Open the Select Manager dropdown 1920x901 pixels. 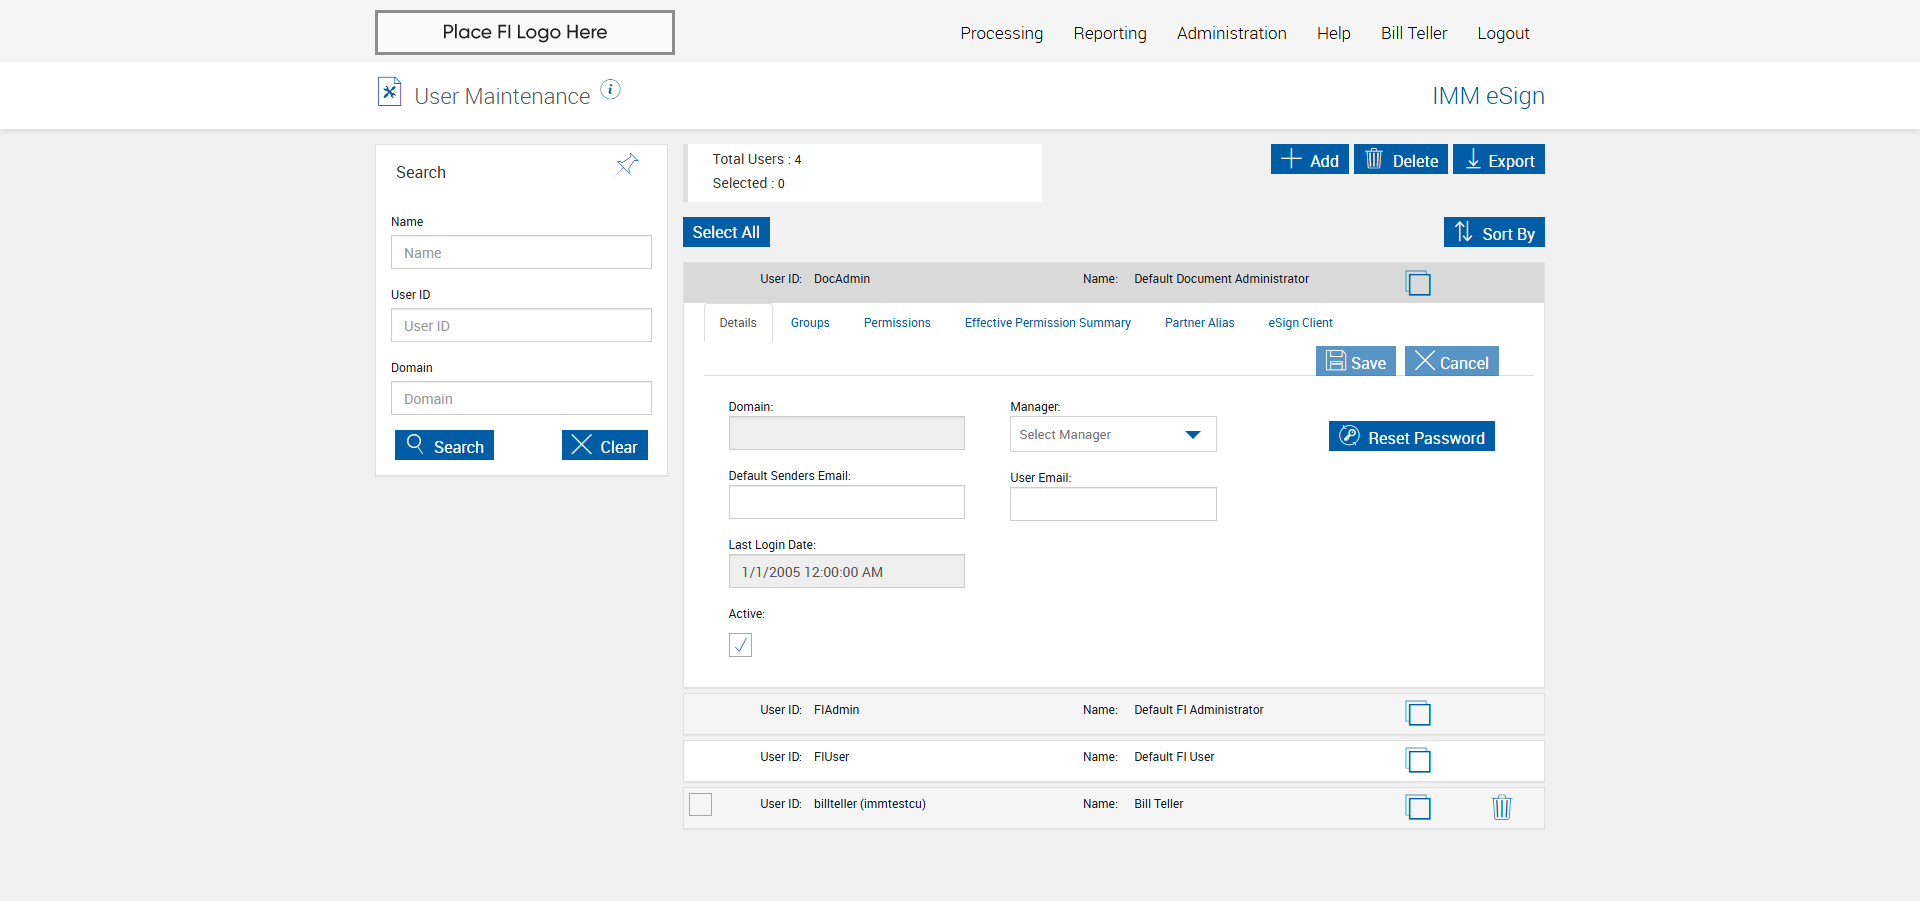pyautogui.click(x=1112, y=435)
